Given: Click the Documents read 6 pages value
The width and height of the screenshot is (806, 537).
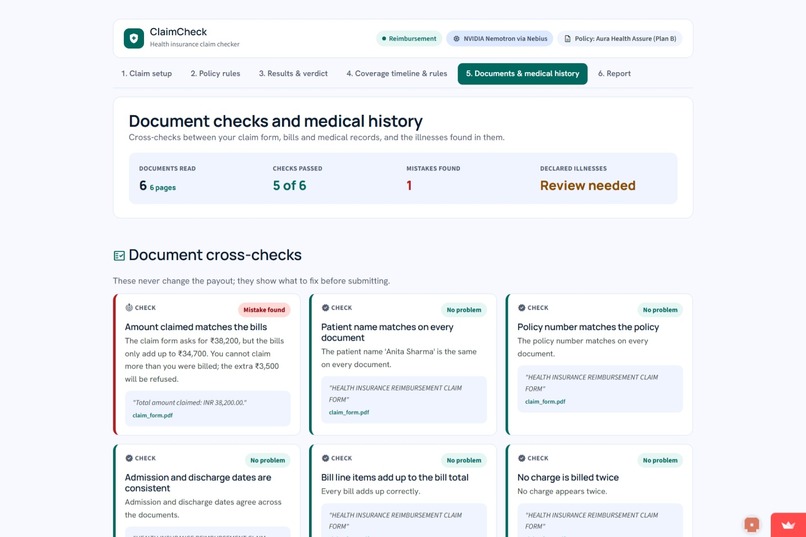Looking at the screenshot, I should pos(157,186).
